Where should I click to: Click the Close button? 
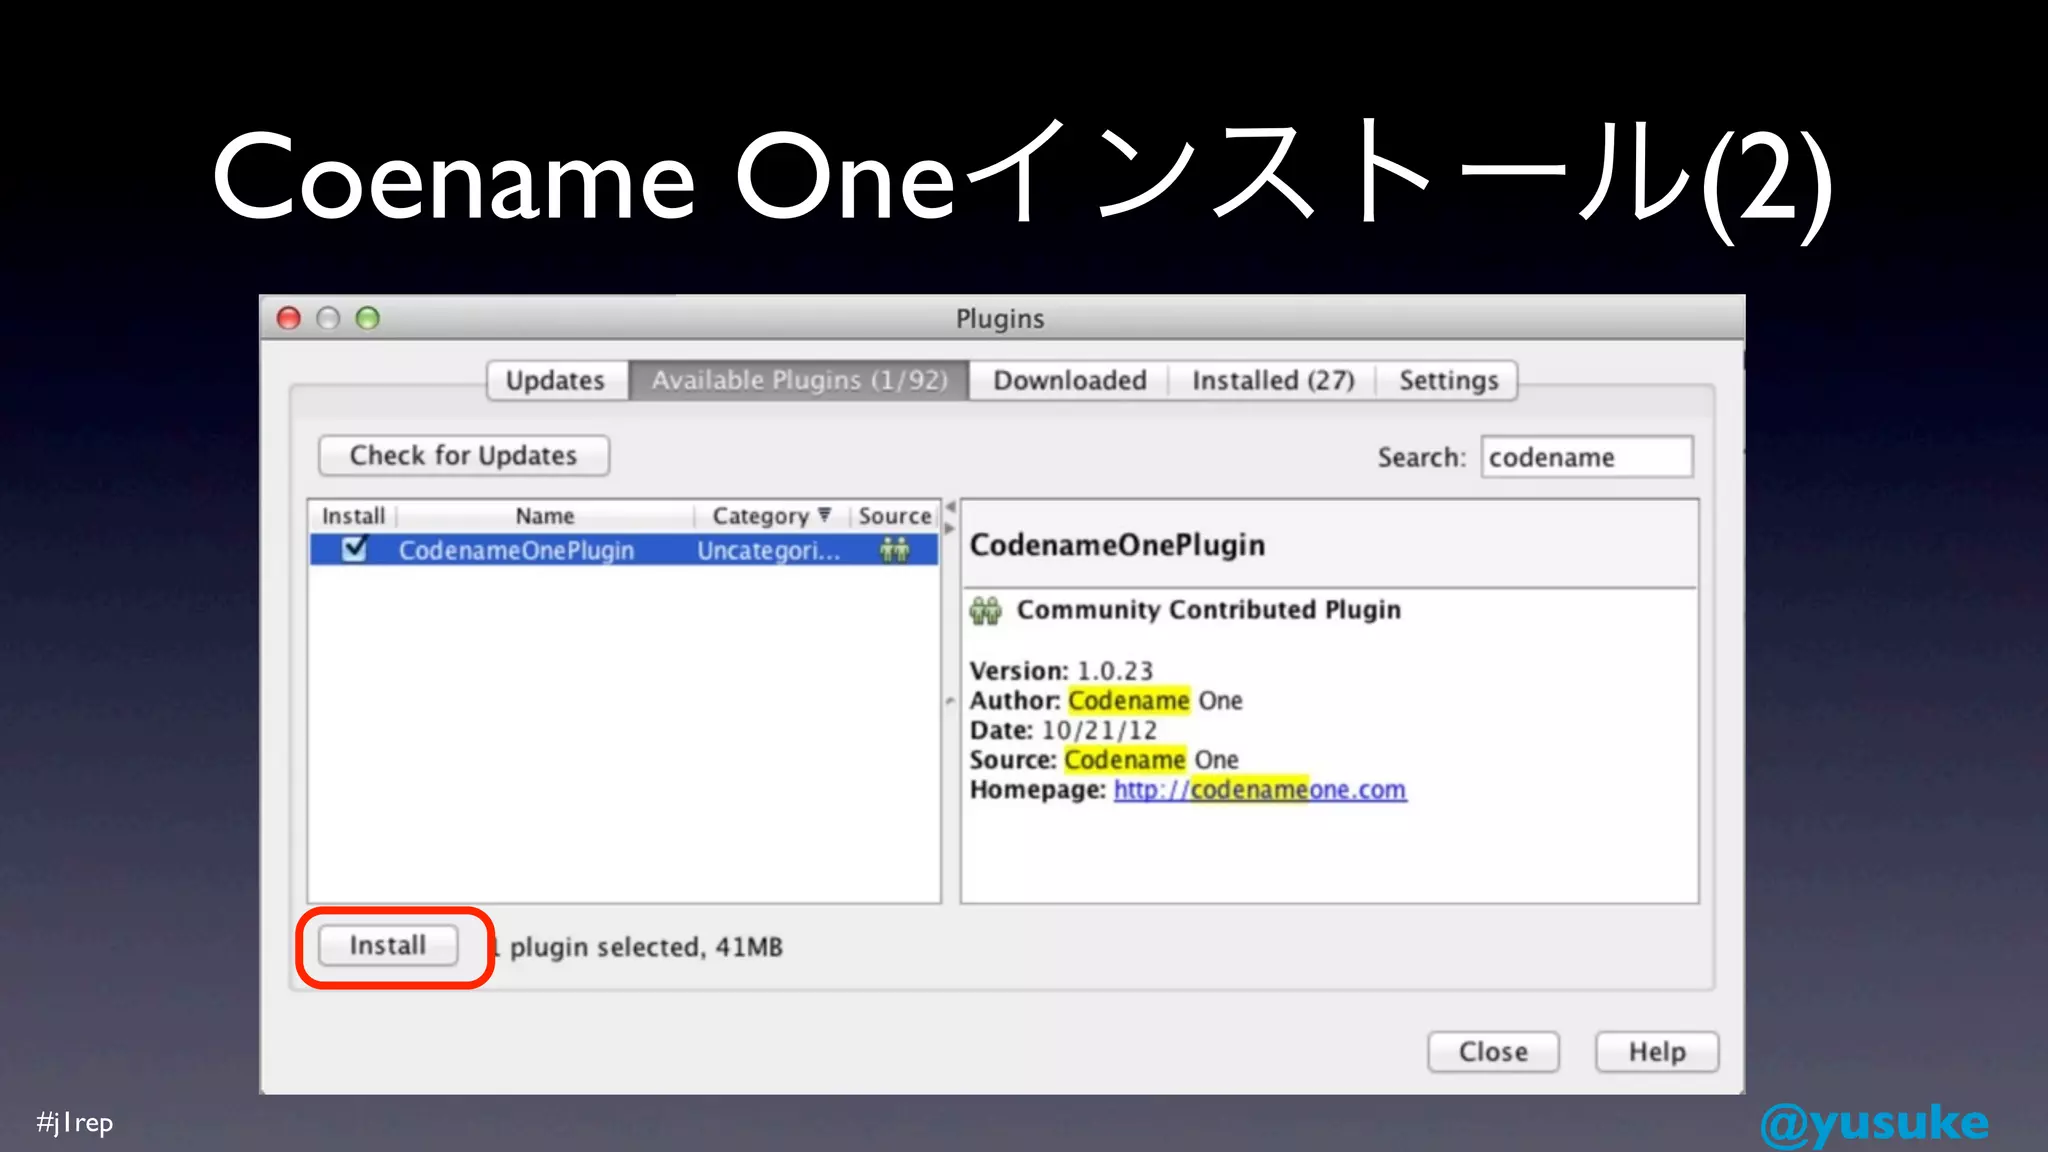pyautogui.click(x=1493, y=1052)
